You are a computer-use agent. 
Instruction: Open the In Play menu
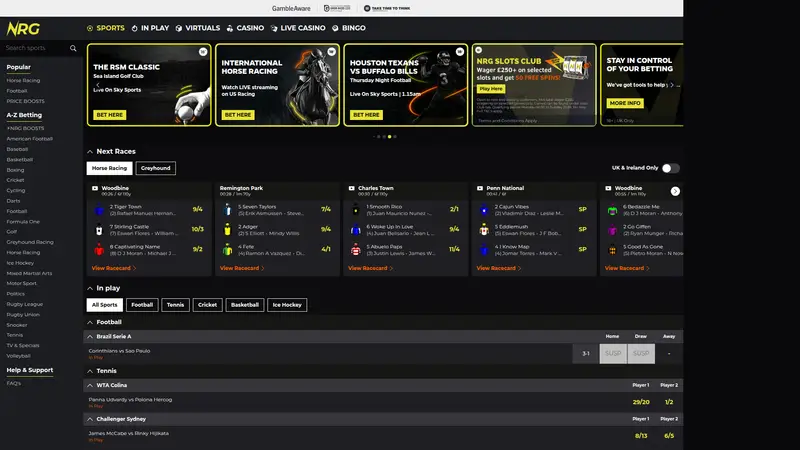pos(150,28)
